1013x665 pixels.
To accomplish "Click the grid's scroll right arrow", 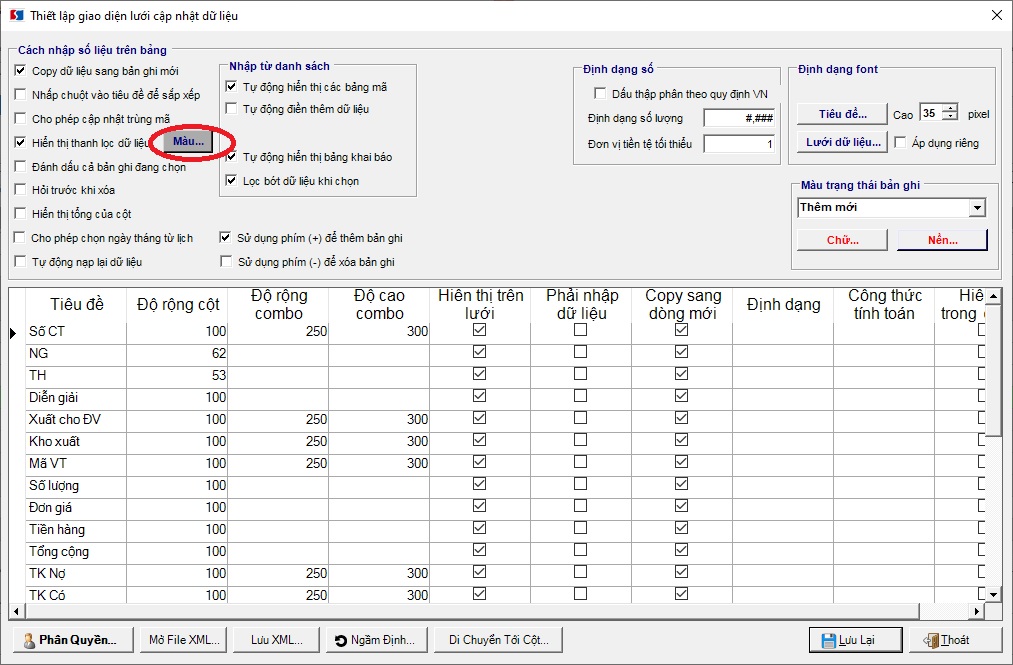I will 977,611.
